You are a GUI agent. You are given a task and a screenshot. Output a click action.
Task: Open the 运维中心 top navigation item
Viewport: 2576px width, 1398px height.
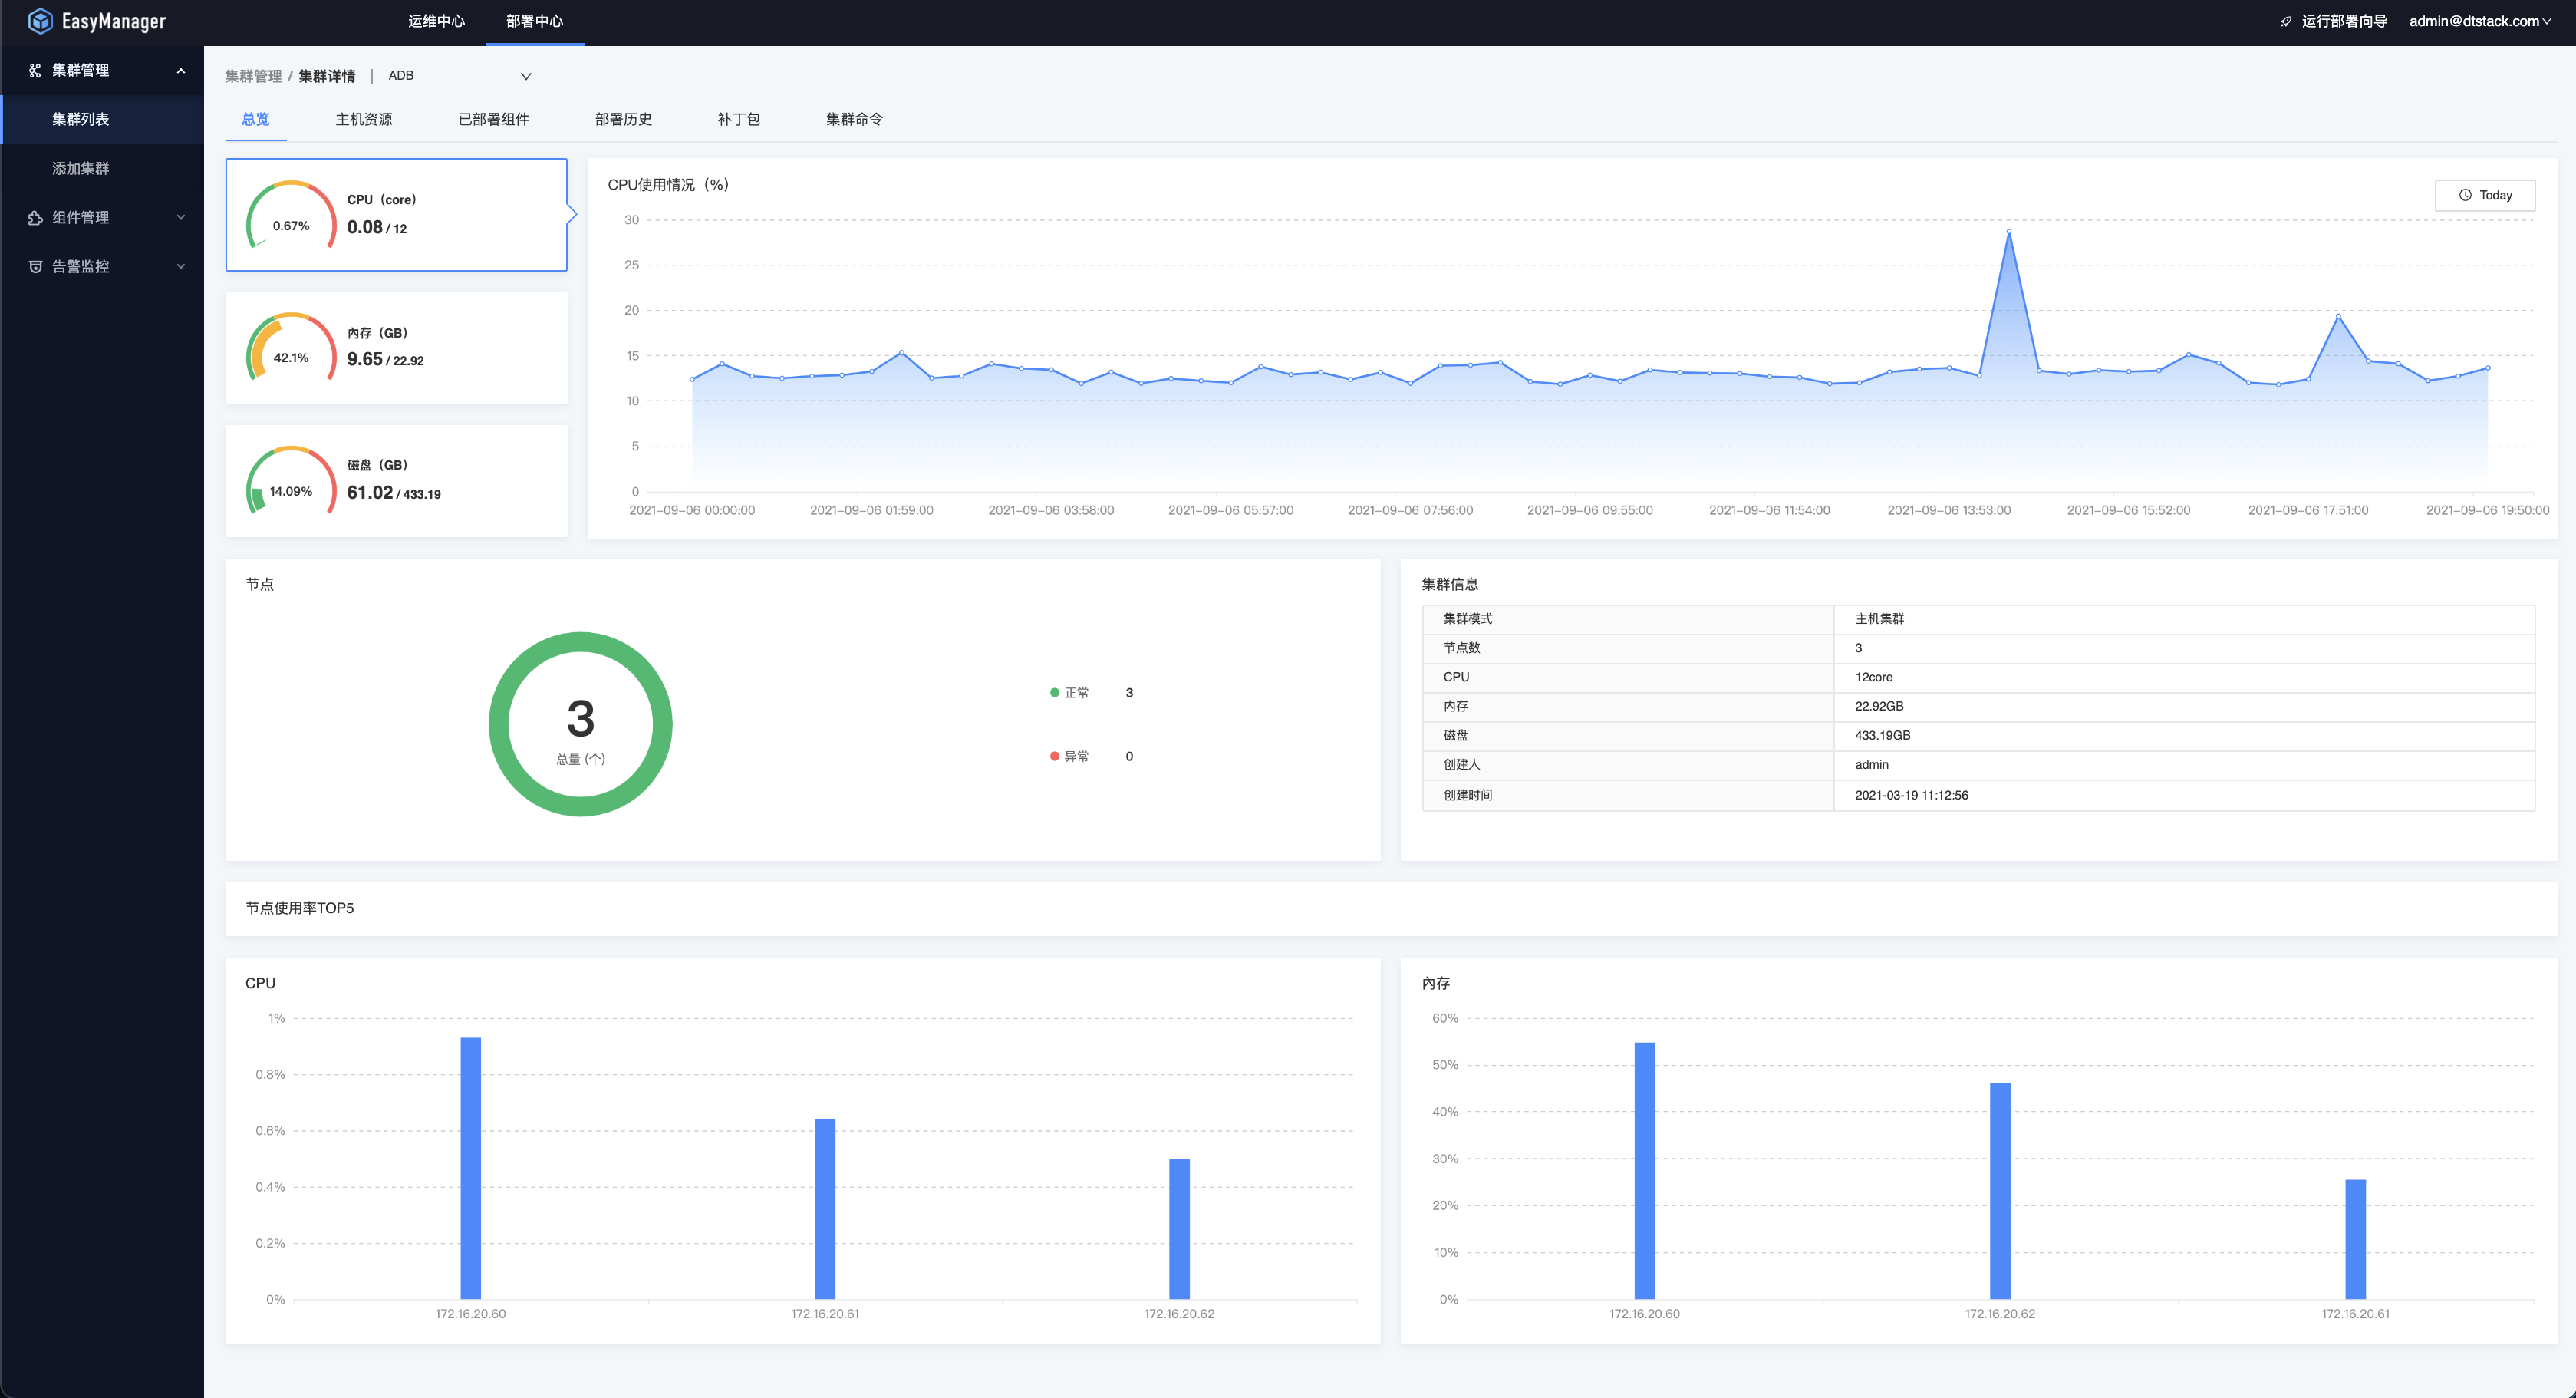click(436, 21)
